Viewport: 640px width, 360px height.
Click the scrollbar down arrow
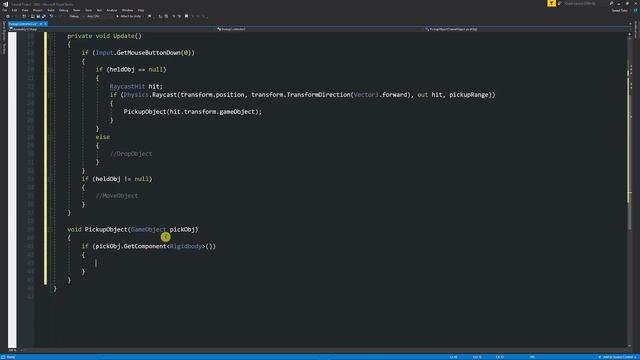[629, 345]
